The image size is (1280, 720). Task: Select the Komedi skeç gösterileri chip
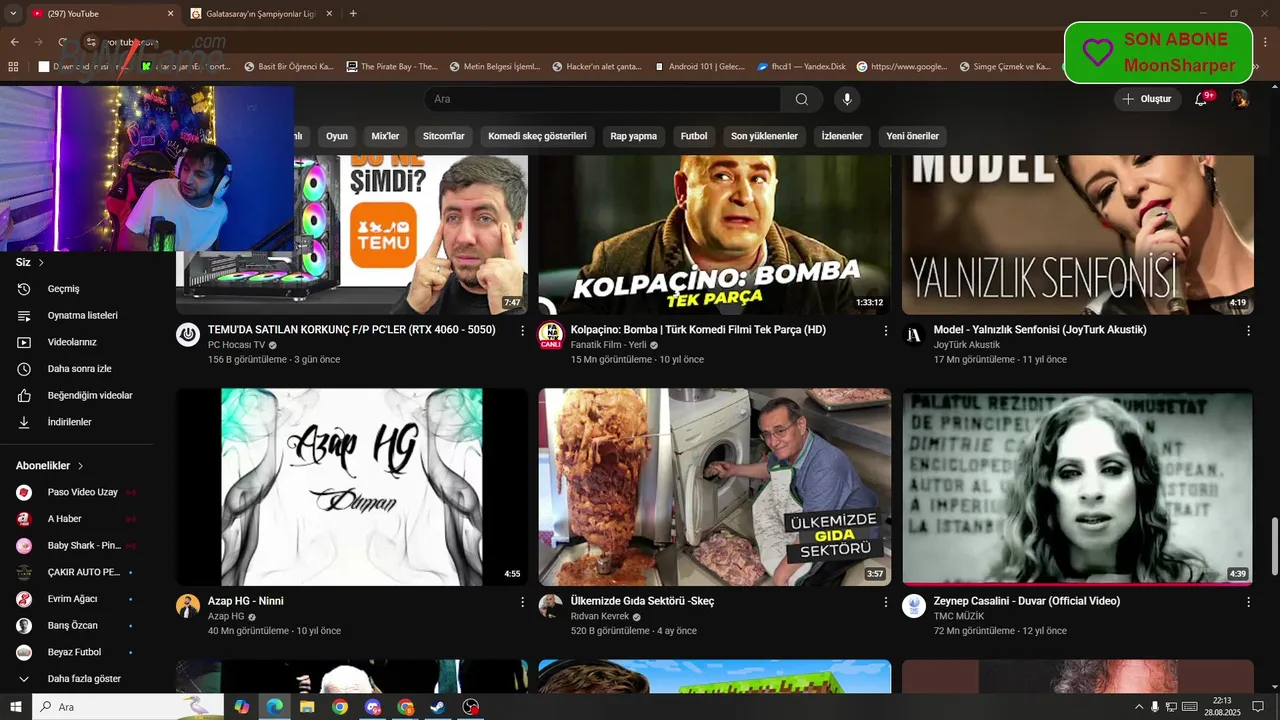537,136
